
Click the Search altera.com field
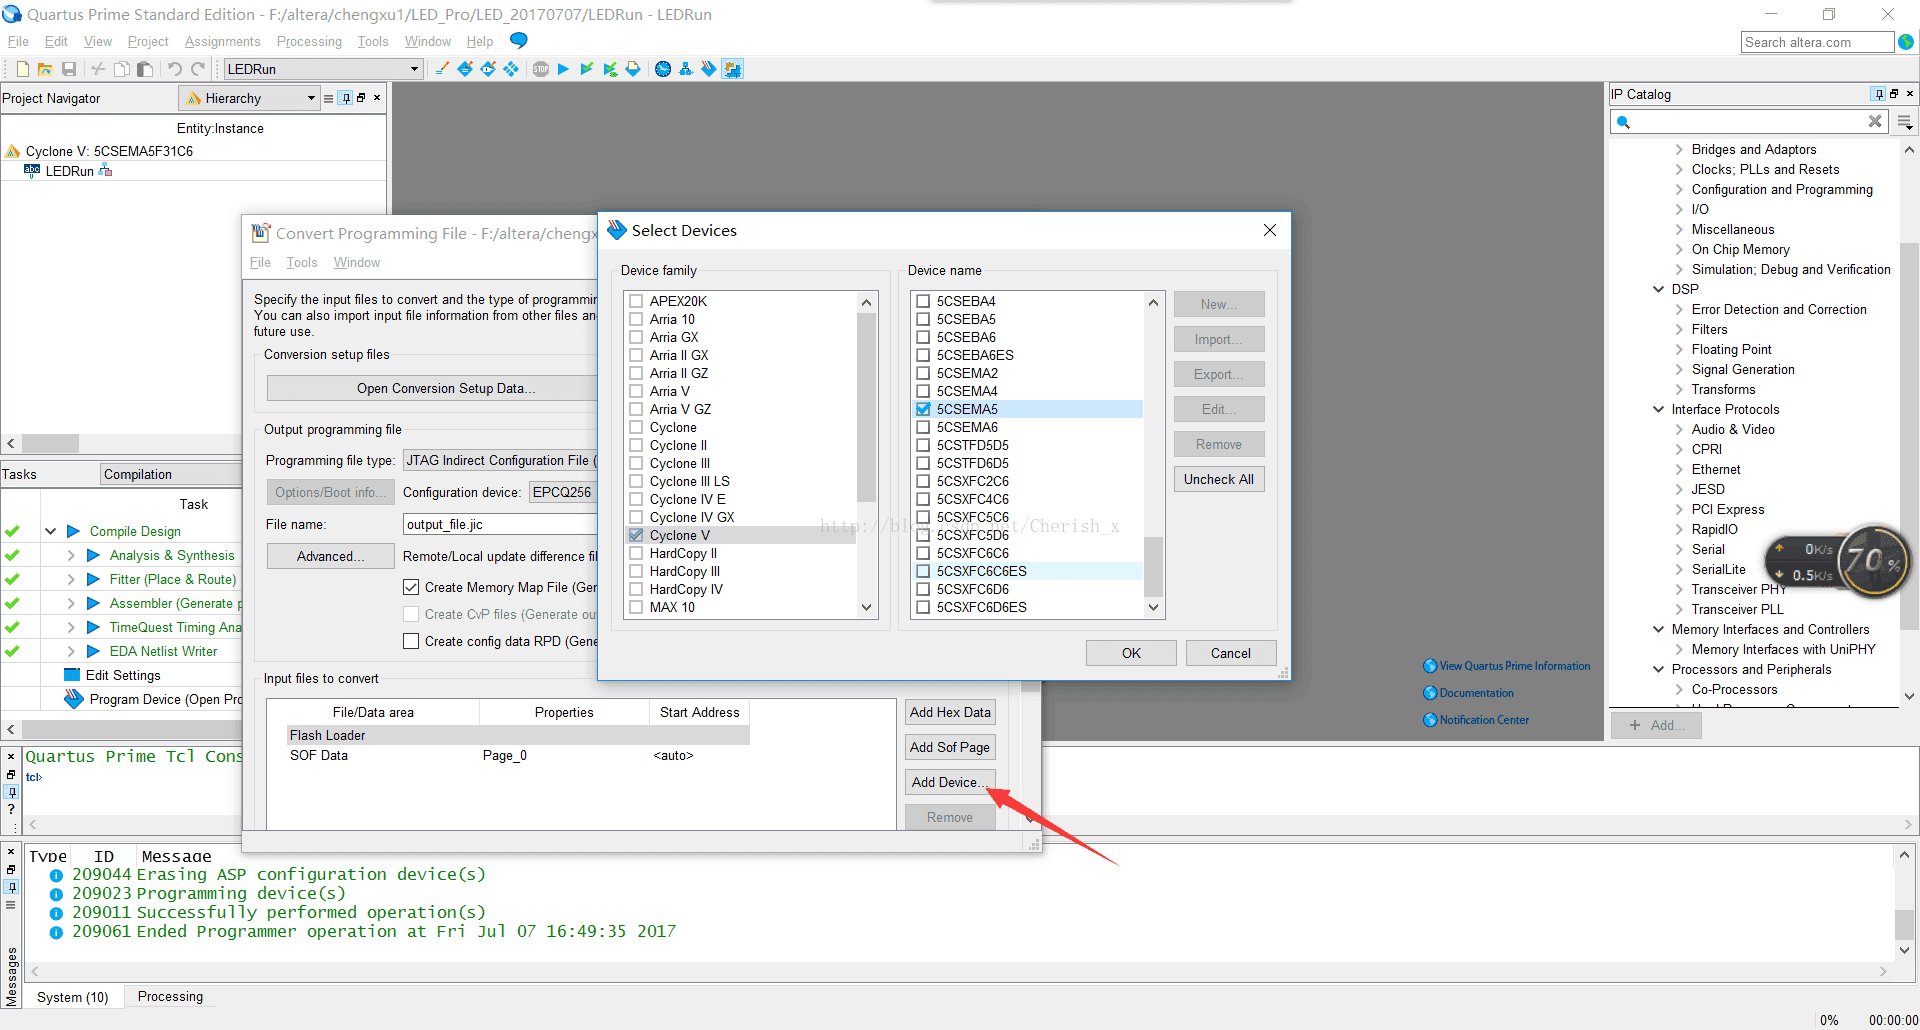1817,42
